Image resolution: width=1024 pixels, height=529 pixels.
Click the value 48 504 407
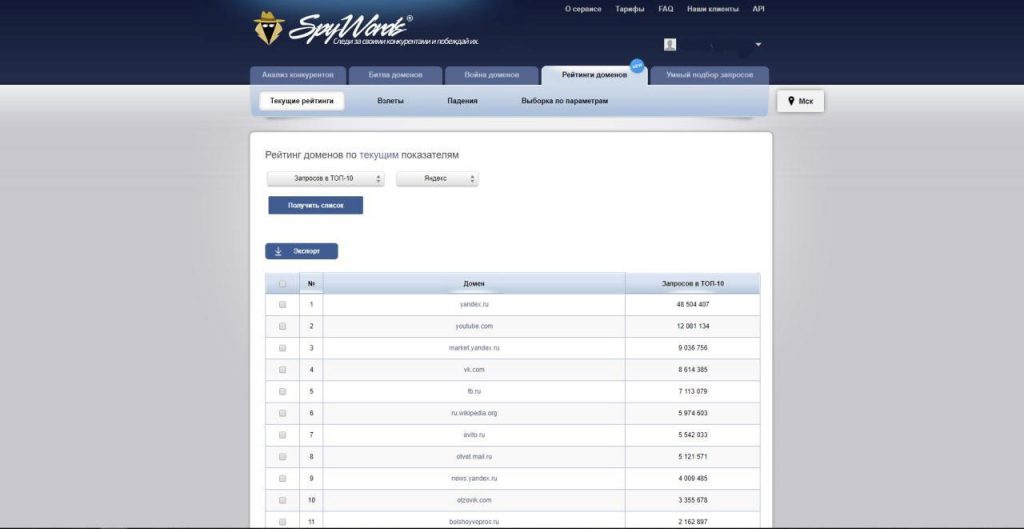(x=692, y=304)
